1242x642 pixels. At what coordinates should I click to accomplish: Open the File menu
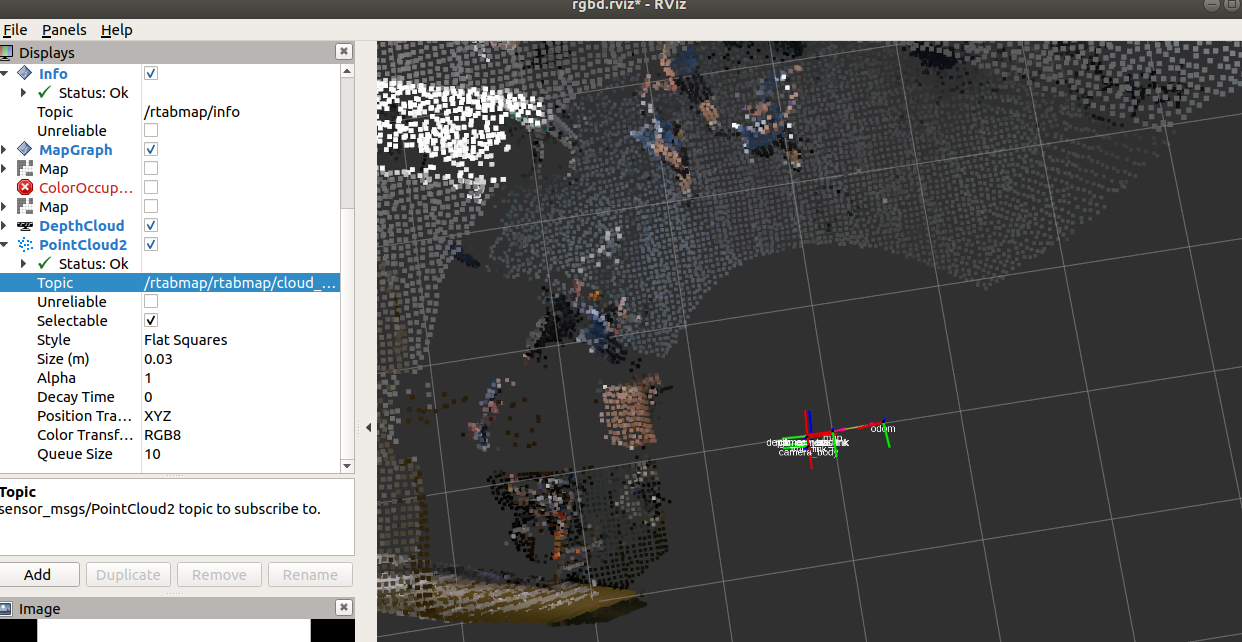tap(15, 30)
